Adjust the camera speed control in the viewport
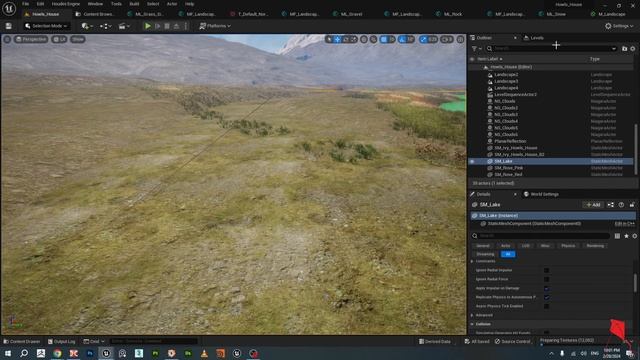Screen dimensions: 640x360 pyautogui.click(x=447, y=40)
